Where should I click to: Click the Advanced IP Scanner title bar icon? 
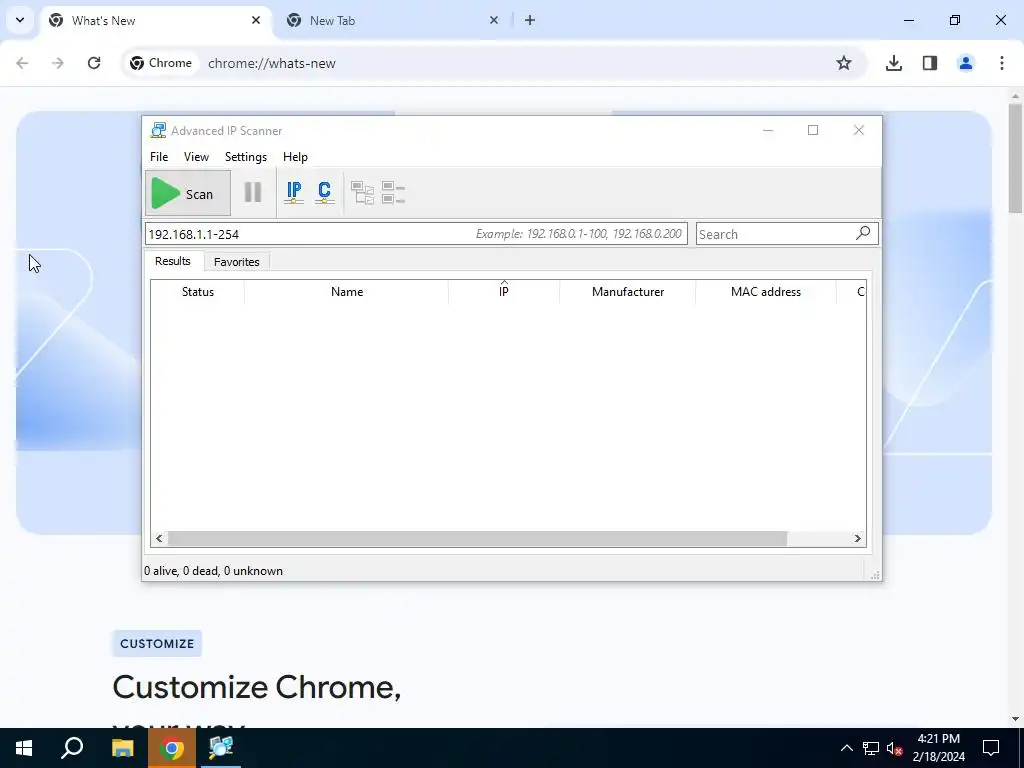[158, 130]
